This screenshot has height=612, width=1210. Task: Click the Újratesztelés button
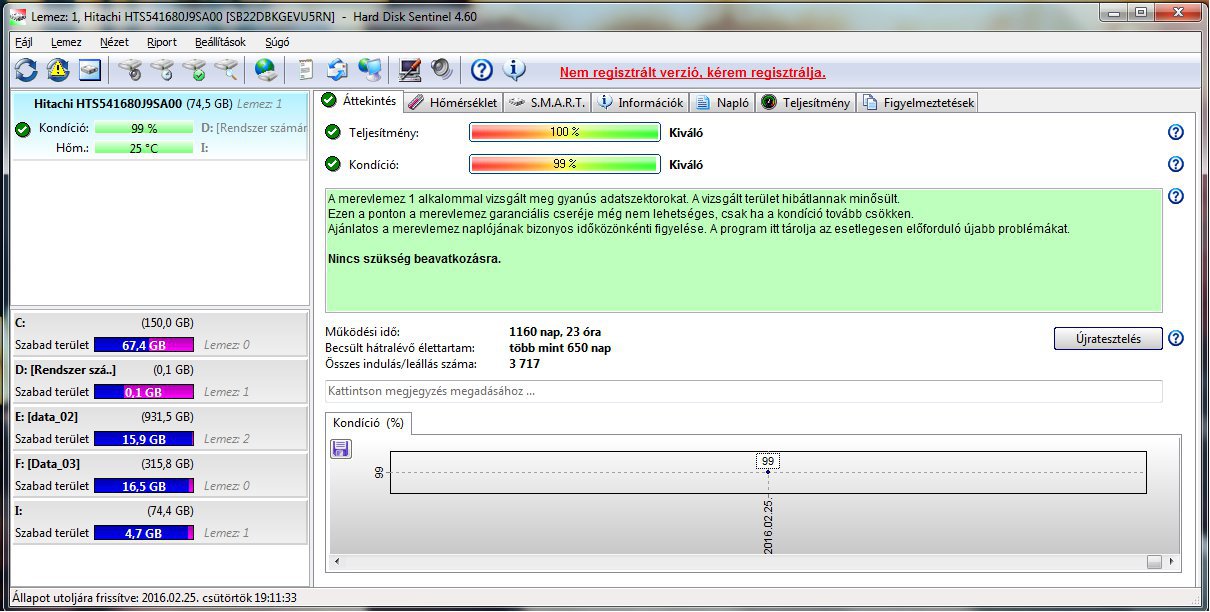[x=1108, y=338]
